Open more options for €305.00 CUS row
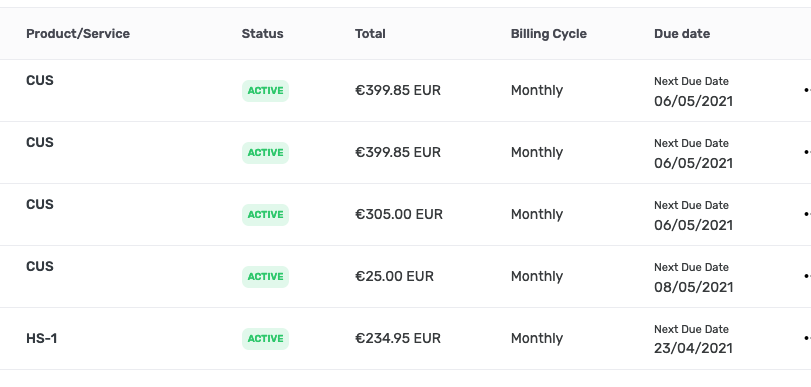 tap(807, 214)
